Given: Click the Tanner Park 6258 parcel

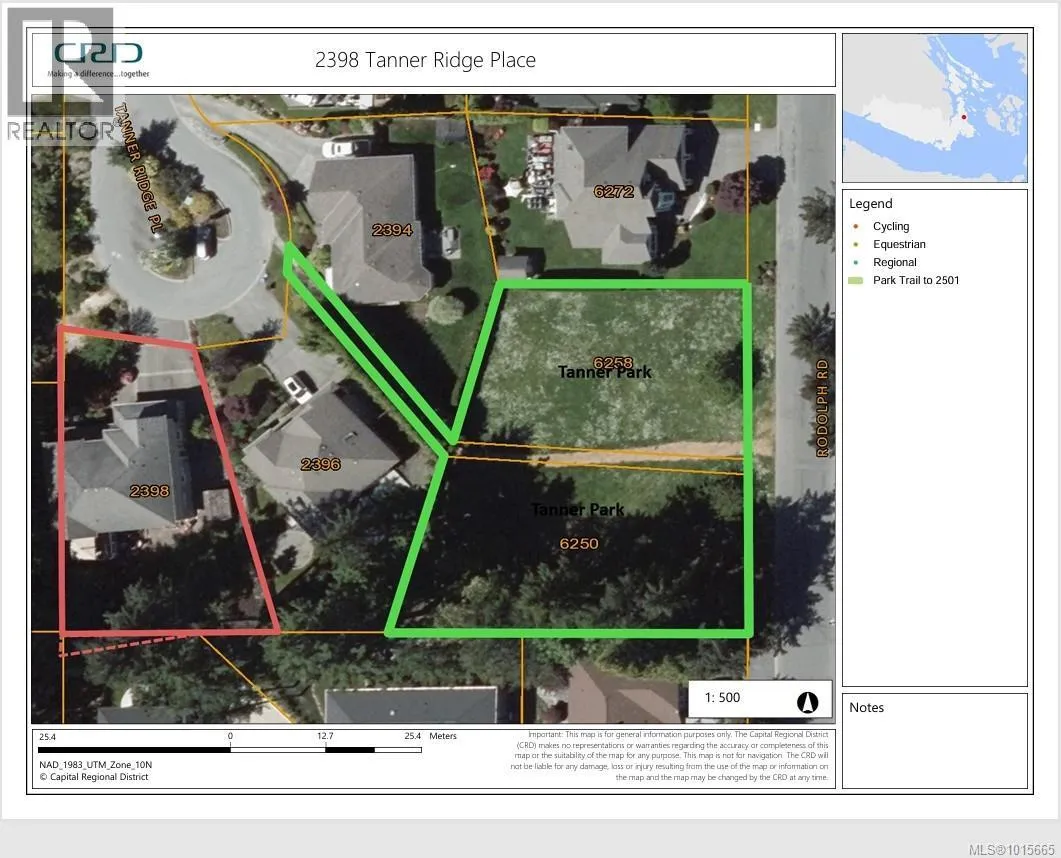Looking at the screenshot, I should coord(612,363).
